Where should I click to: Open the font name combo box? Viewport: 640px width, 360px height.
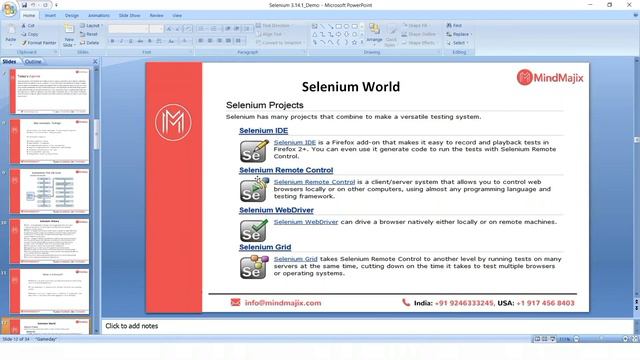tap(128, 29)
